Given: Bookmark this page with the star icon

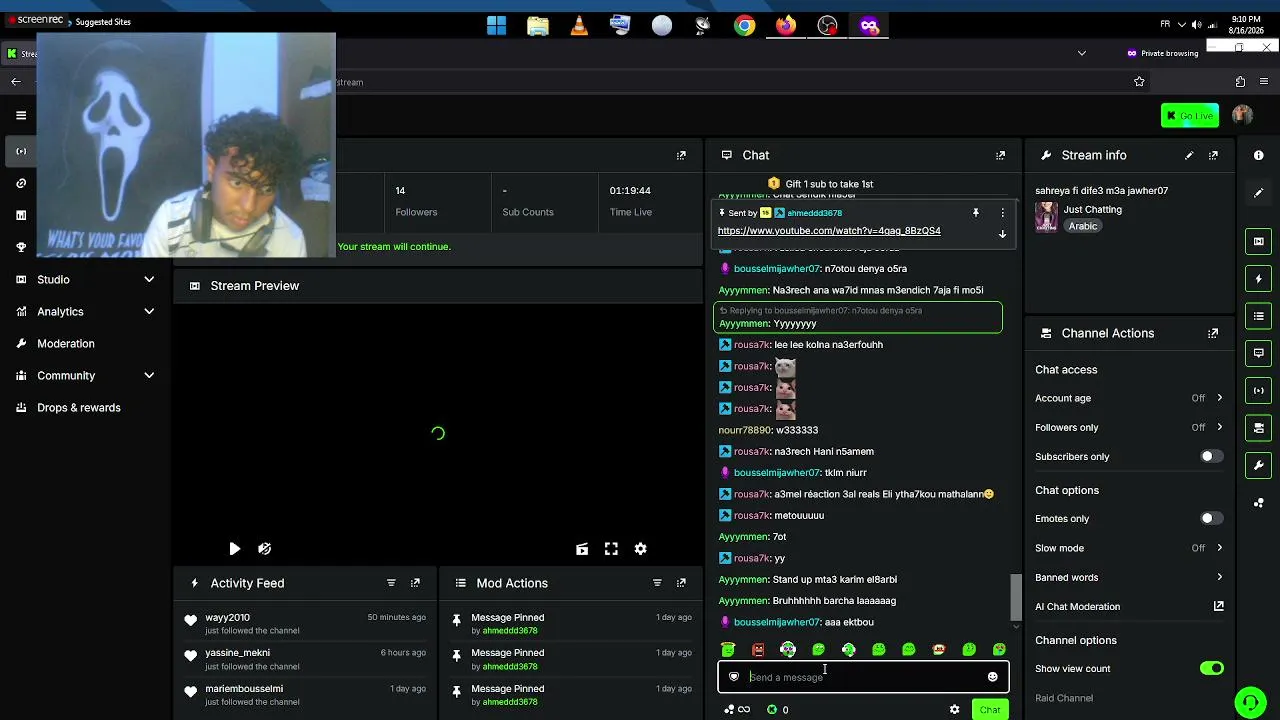Looking at the screenshot, I should (1139, 82).
